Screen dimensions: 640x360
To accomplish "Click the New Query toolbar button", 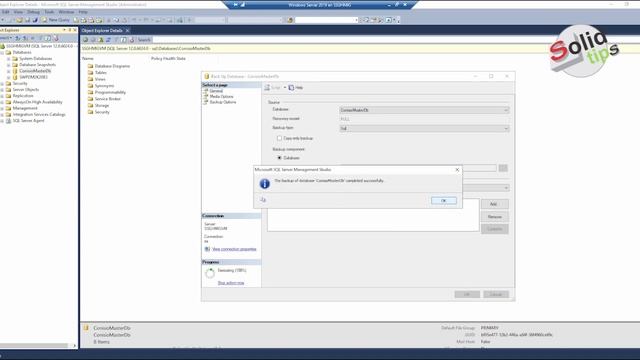I will (56, 20).
